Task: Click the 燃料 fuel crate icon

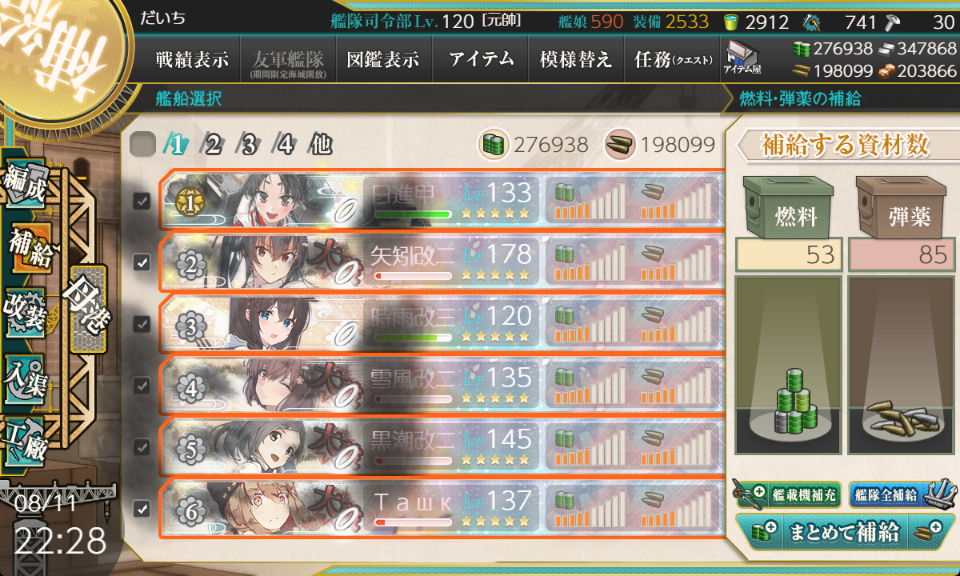Action: [x=789, y=208]
